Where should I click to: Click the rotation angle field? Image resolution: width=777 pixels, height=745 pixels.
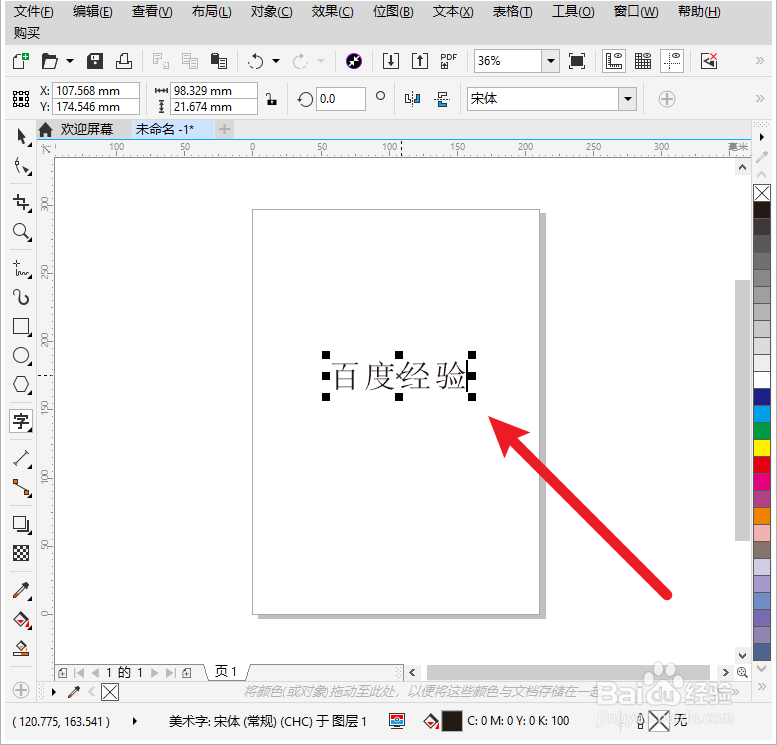coord(340,99)
